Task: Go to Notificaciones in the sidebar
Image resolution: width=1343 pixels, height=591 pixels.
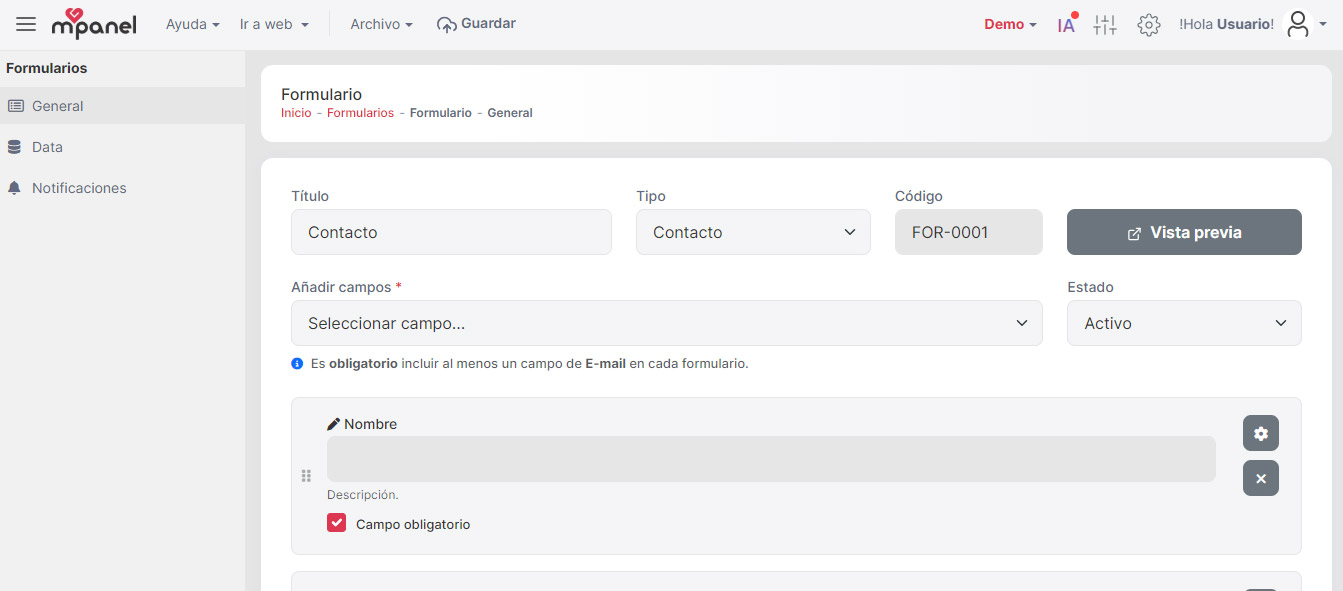Action: 79,188
